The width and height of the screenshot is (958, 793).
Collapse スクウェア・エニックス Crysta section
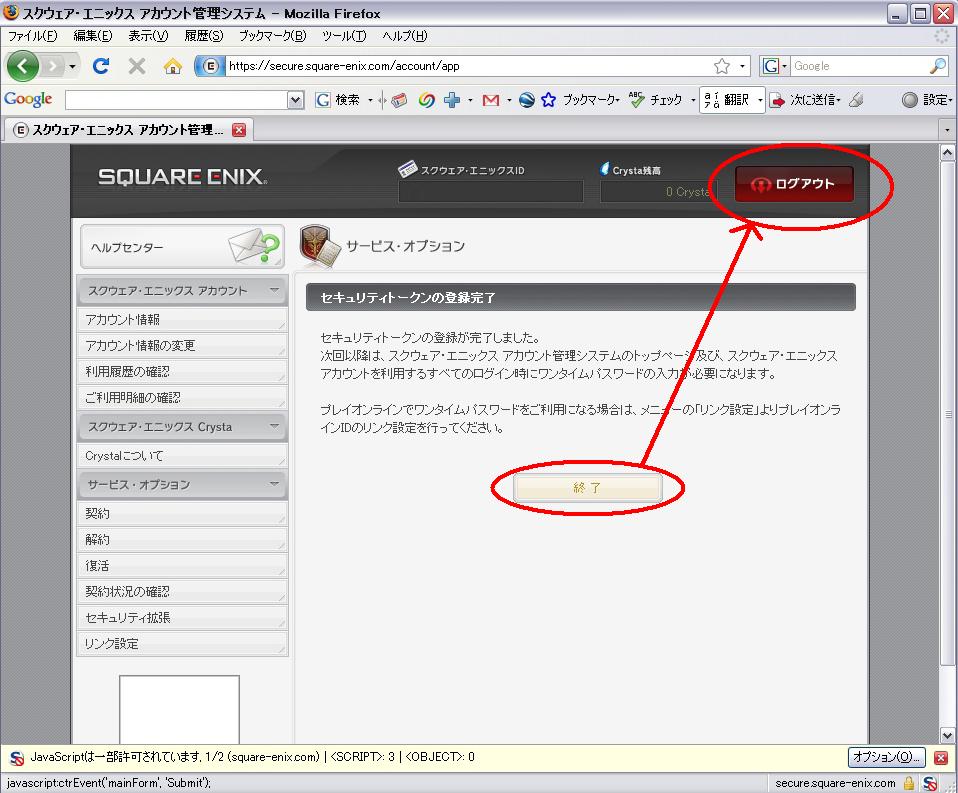(x=274, y=426)
